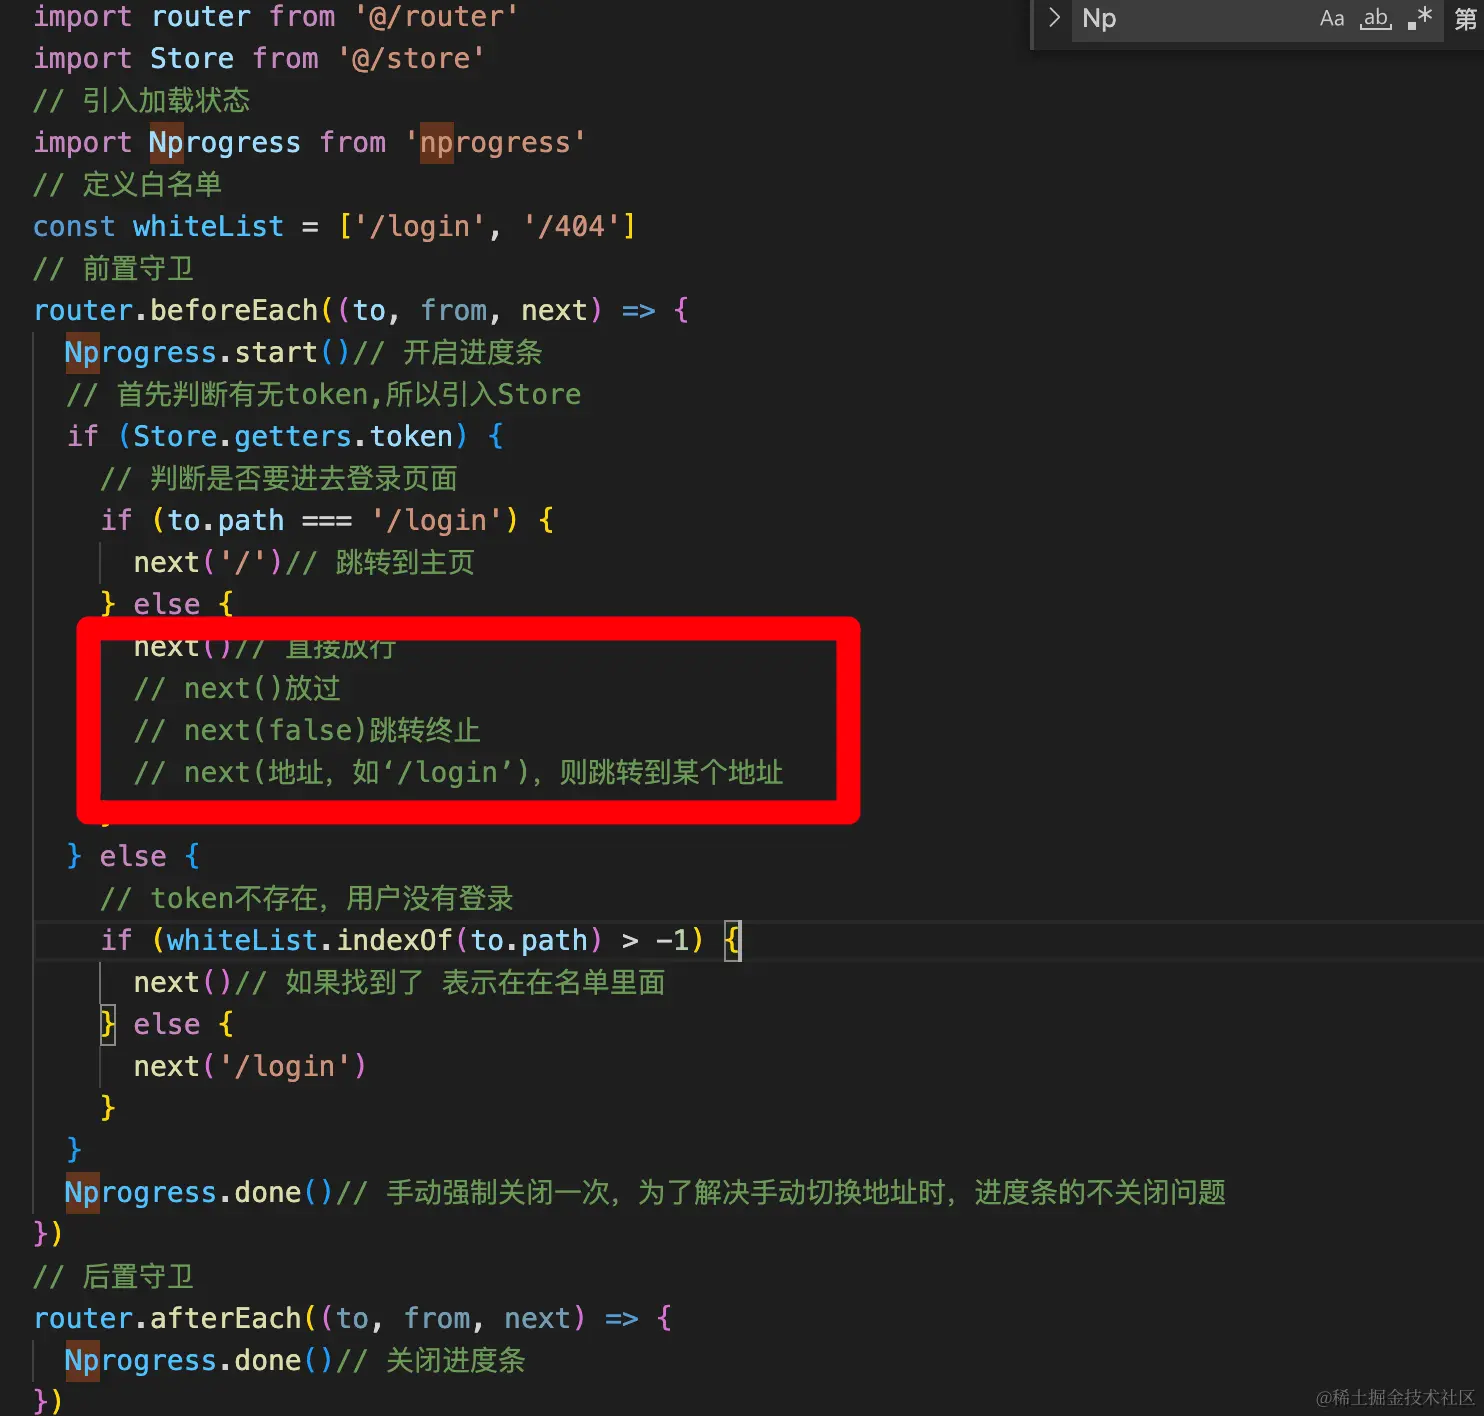Toggle Match Case (Aa) in find widget
This screenshot has height=1416, width=1484.
click(x=1331, y=18)
